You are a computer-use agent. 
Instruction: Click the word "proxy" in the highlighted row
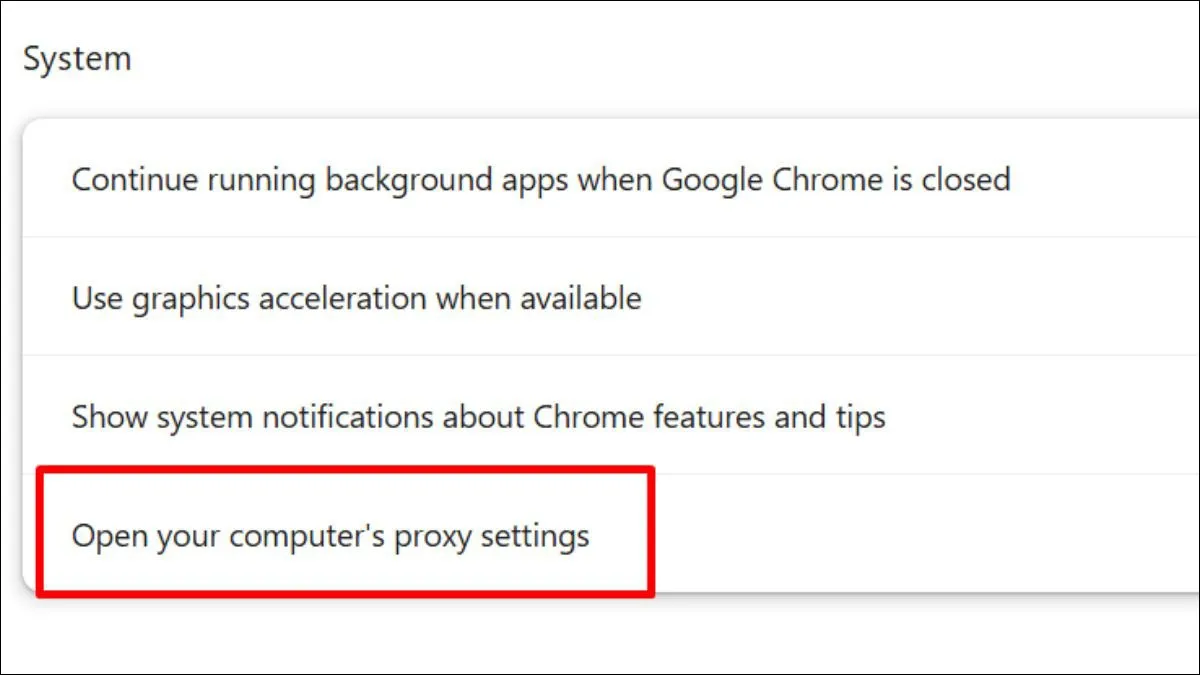click(431, 537)
